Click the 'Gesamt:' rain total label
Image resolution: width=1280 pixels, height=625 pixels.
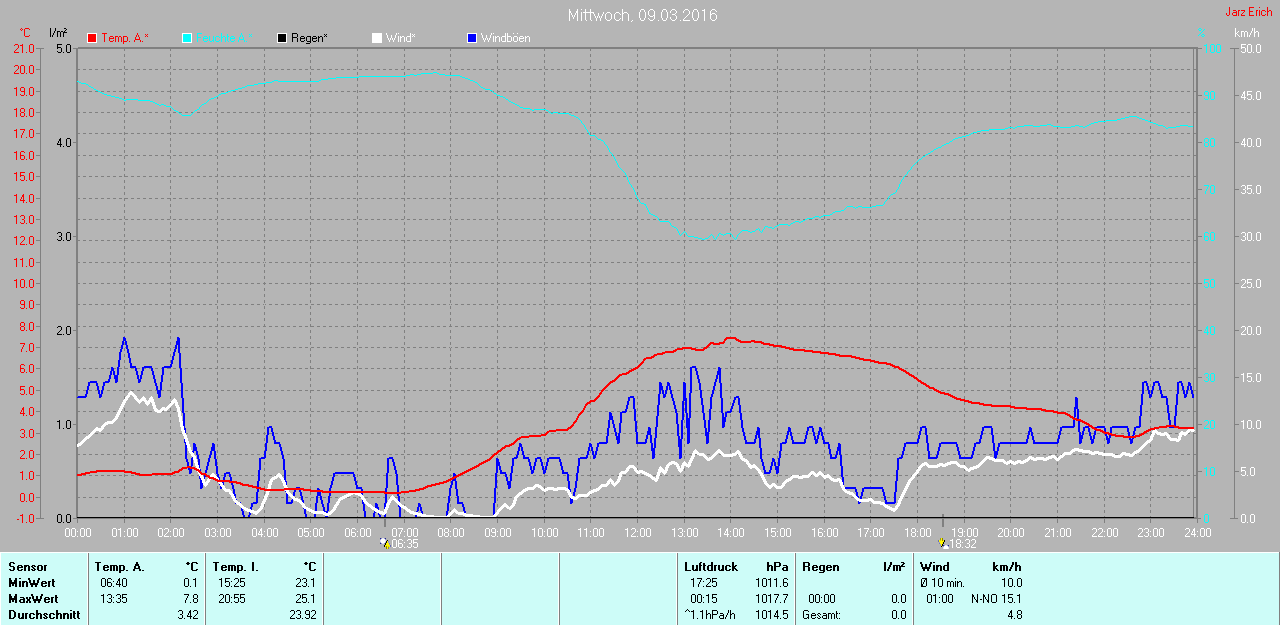tap(821, 615)
